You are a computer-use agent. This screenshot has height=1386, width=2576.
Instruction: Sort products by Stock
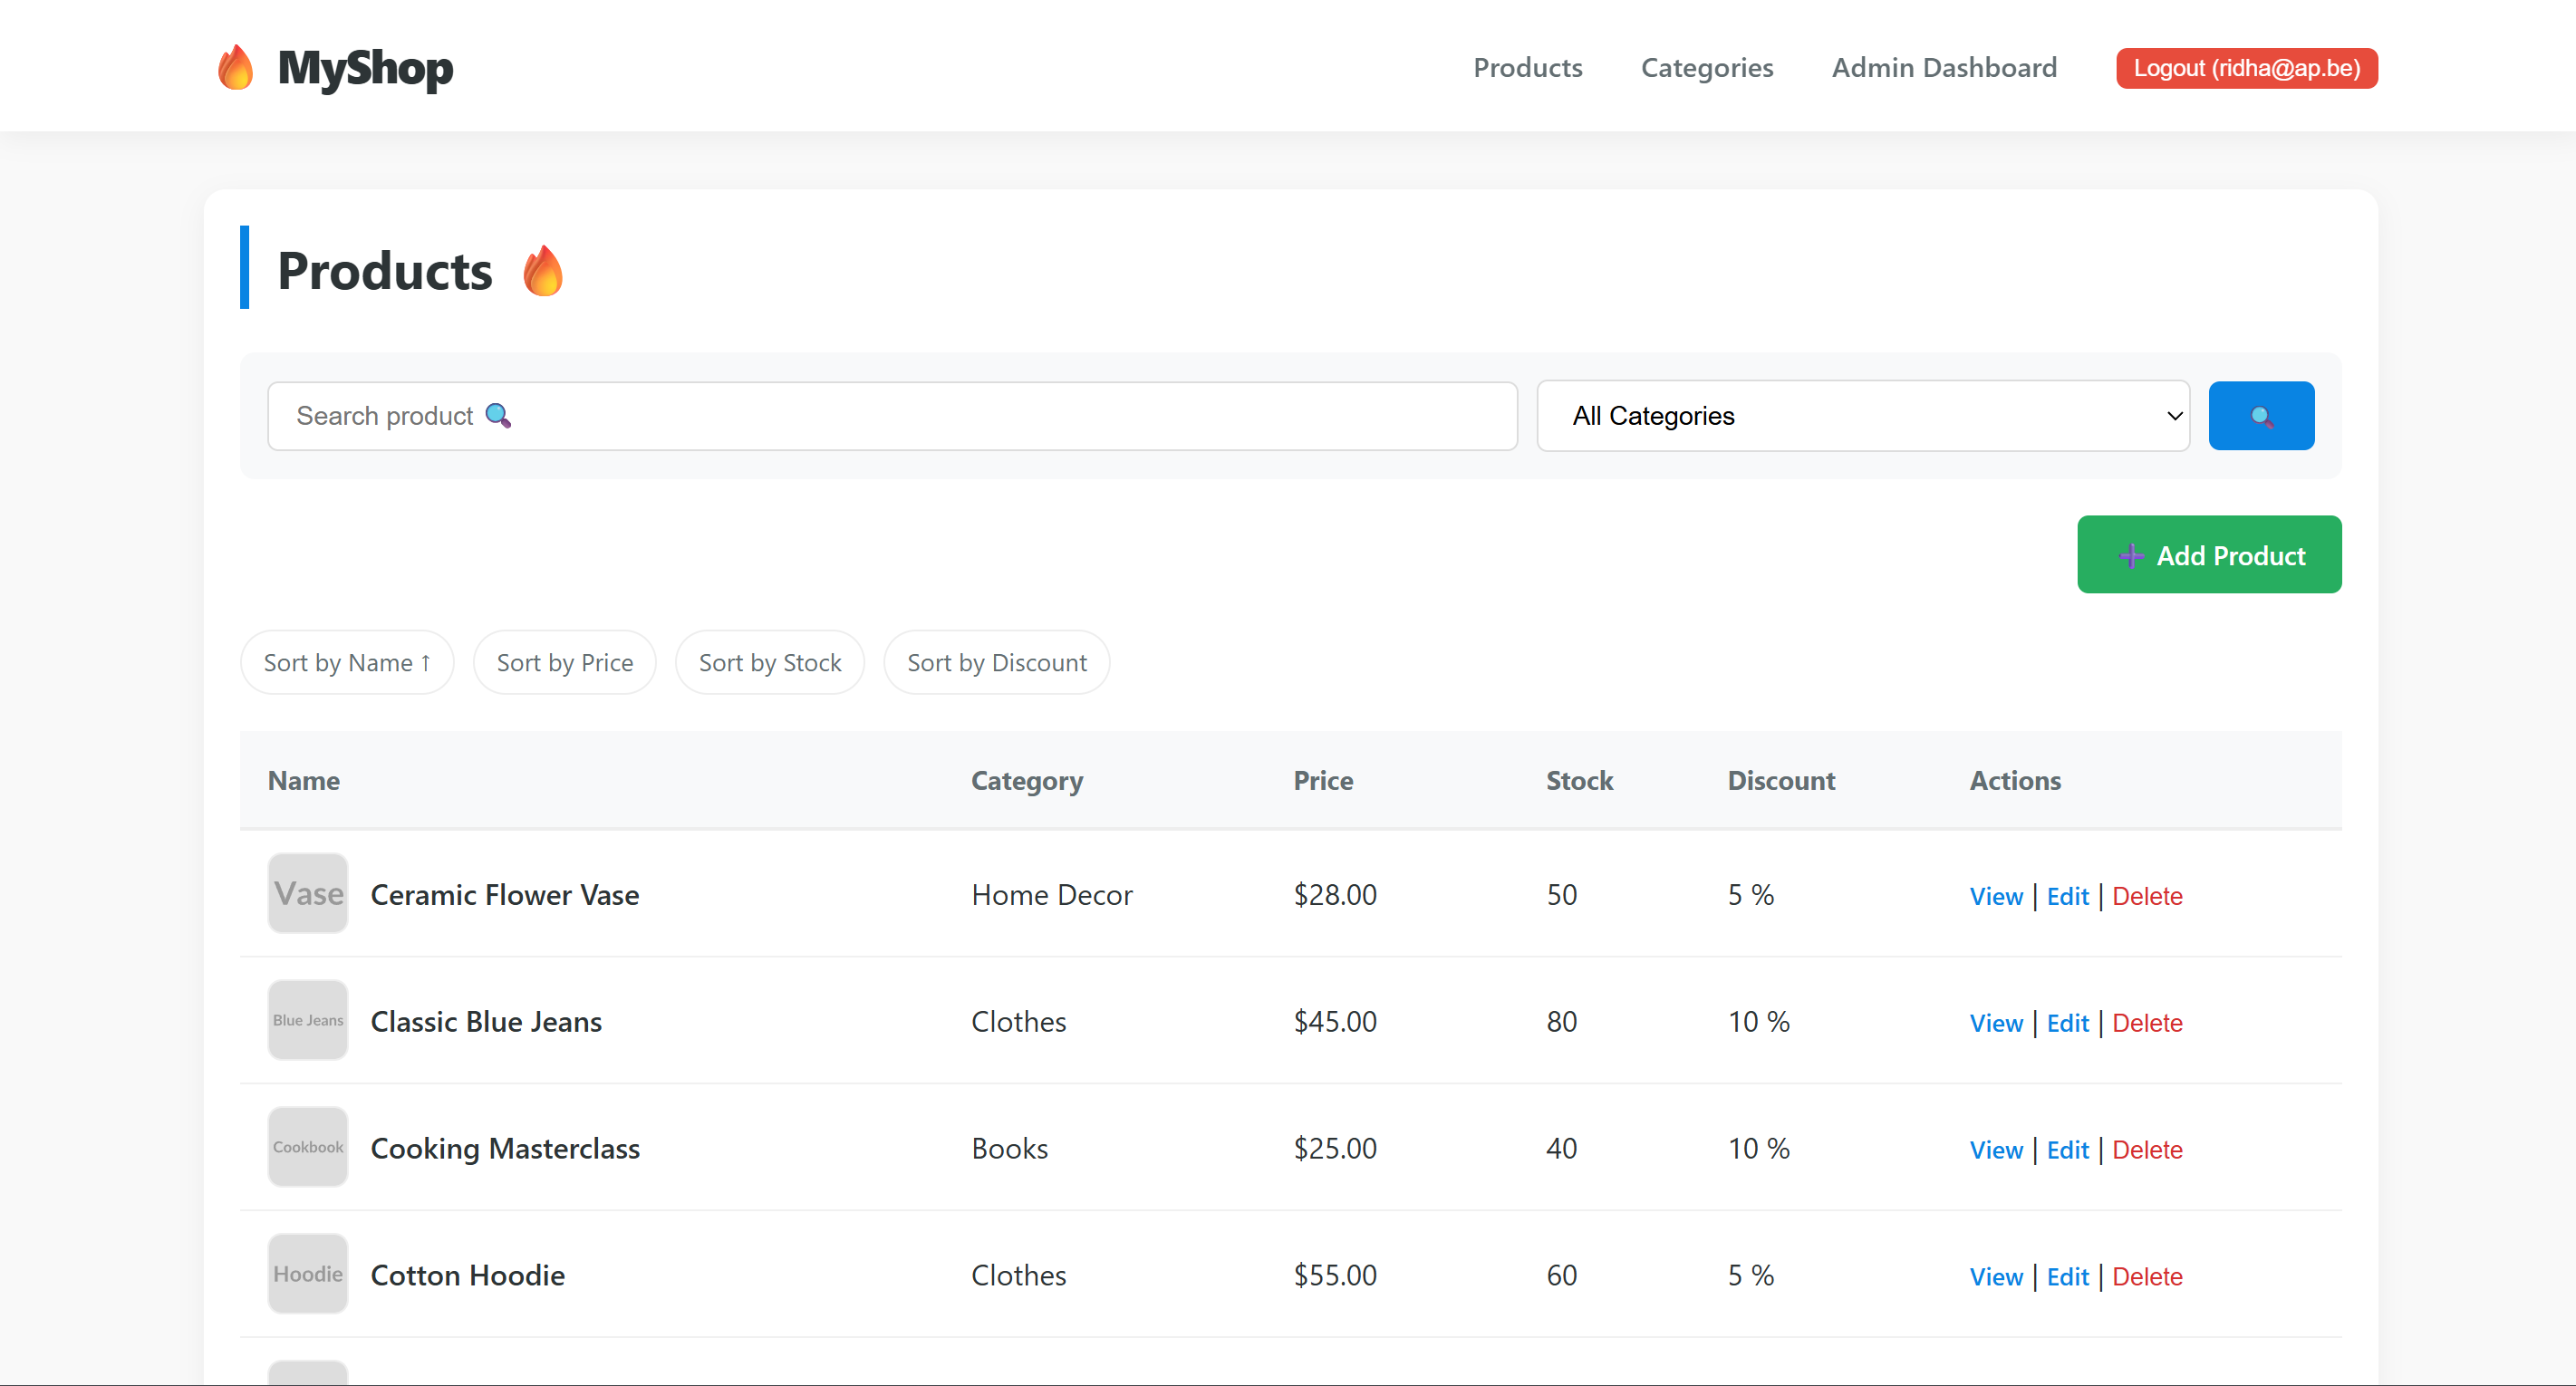tap(770, 662)
